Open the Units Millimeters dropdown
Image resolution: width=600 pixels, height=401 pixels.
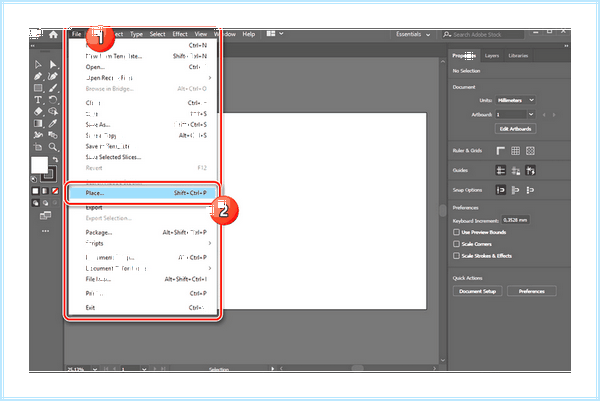(x=515, y=100)
